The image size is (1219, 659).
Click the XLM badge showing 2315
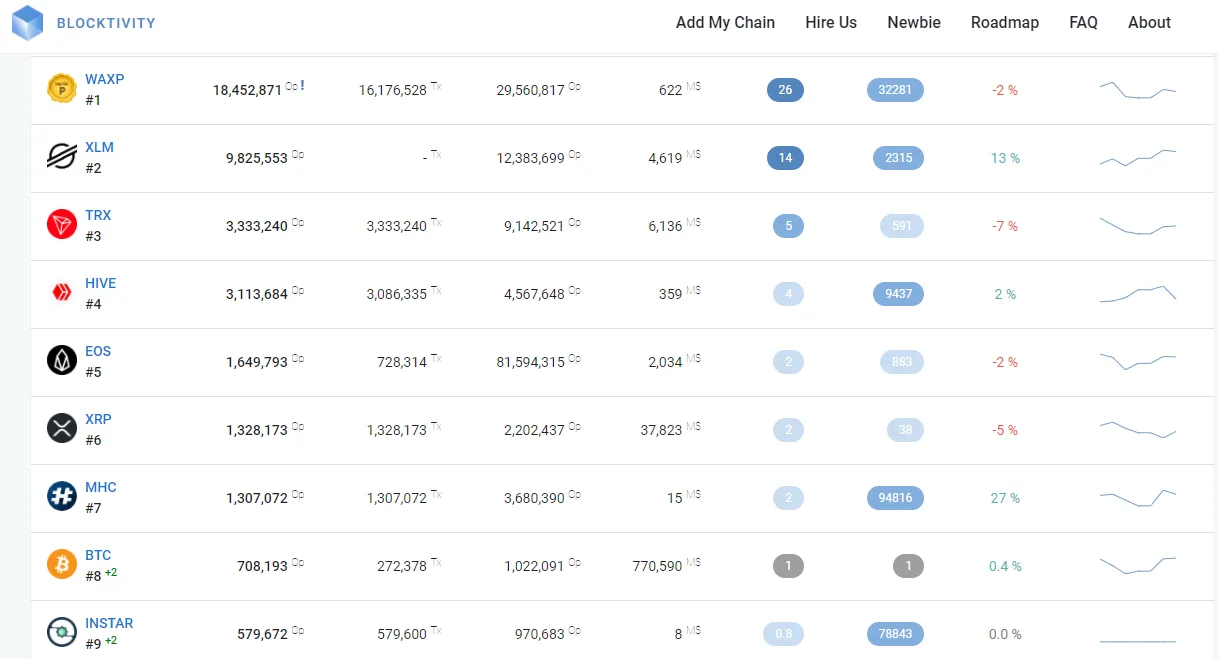pos(898,158)
